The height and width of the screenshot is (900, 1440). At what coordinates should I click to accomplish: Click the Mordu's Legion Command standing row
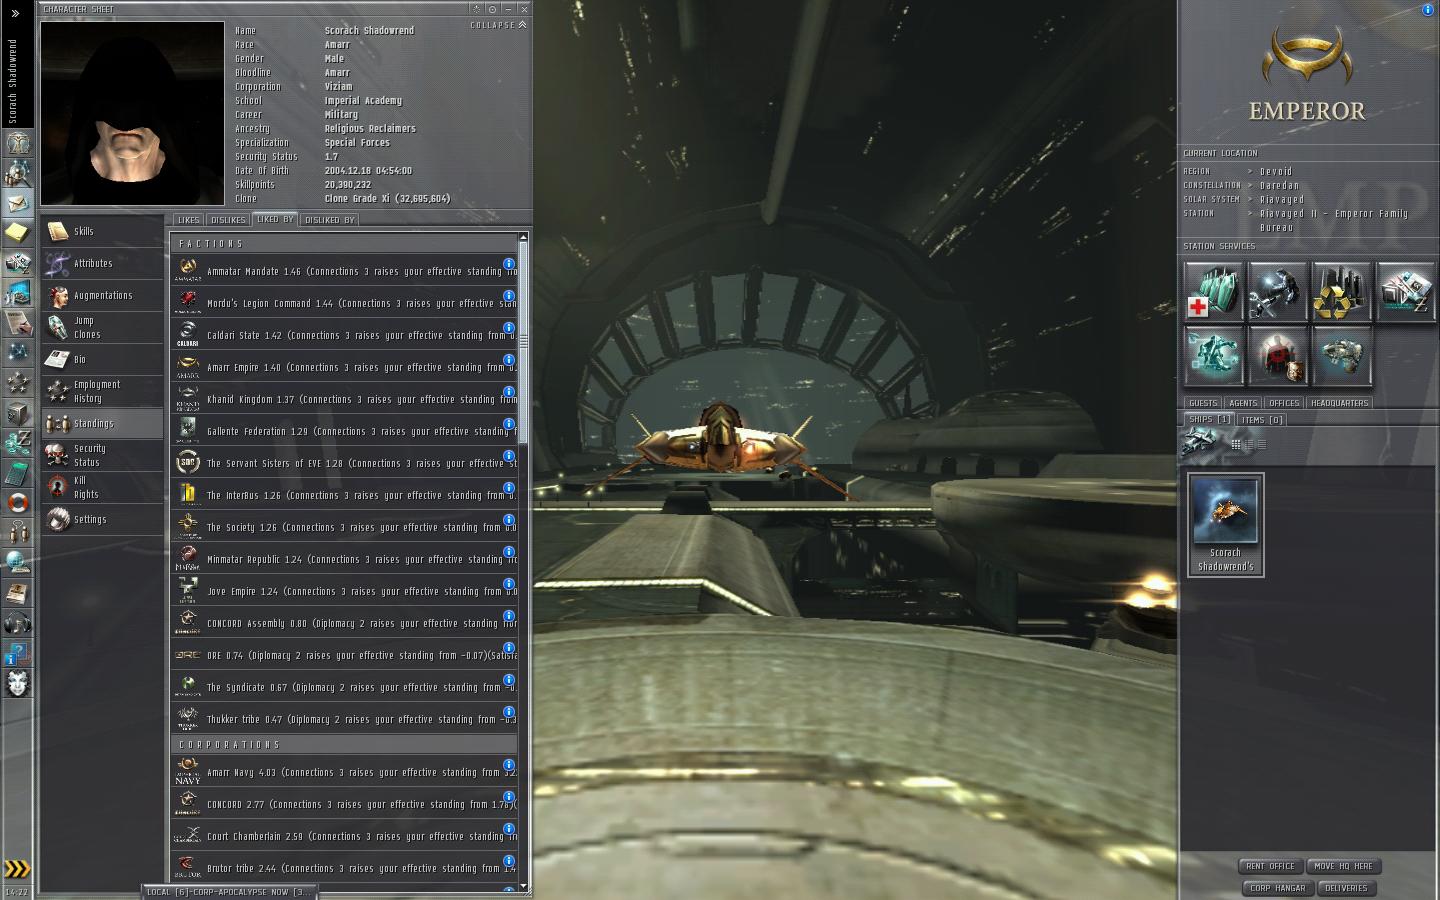(x=345, y=303)
